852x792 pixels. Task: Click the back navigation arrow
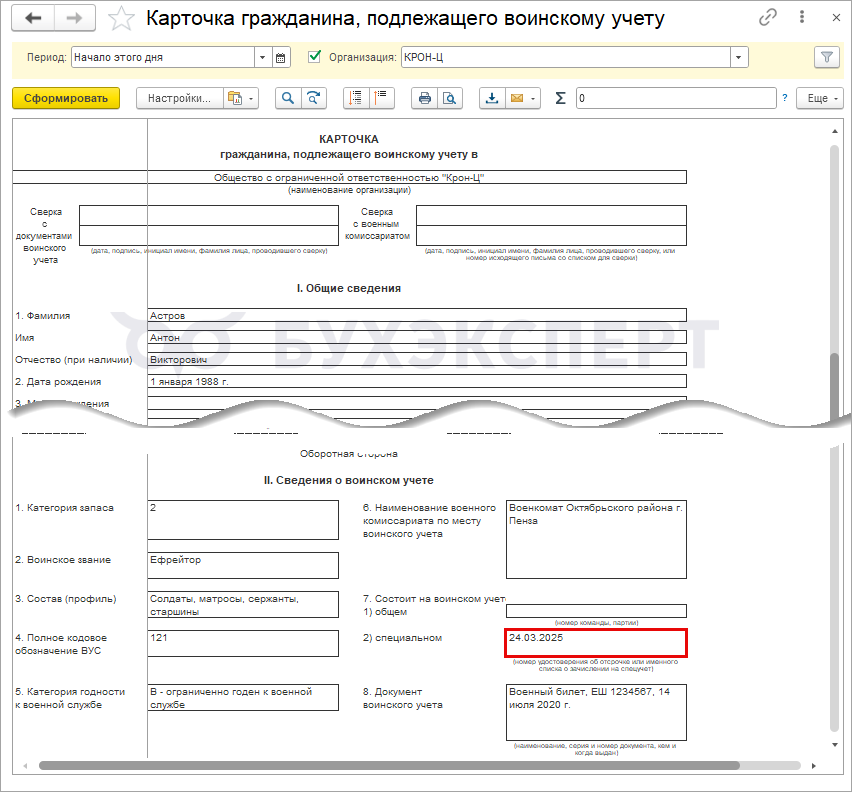(33, 18)
